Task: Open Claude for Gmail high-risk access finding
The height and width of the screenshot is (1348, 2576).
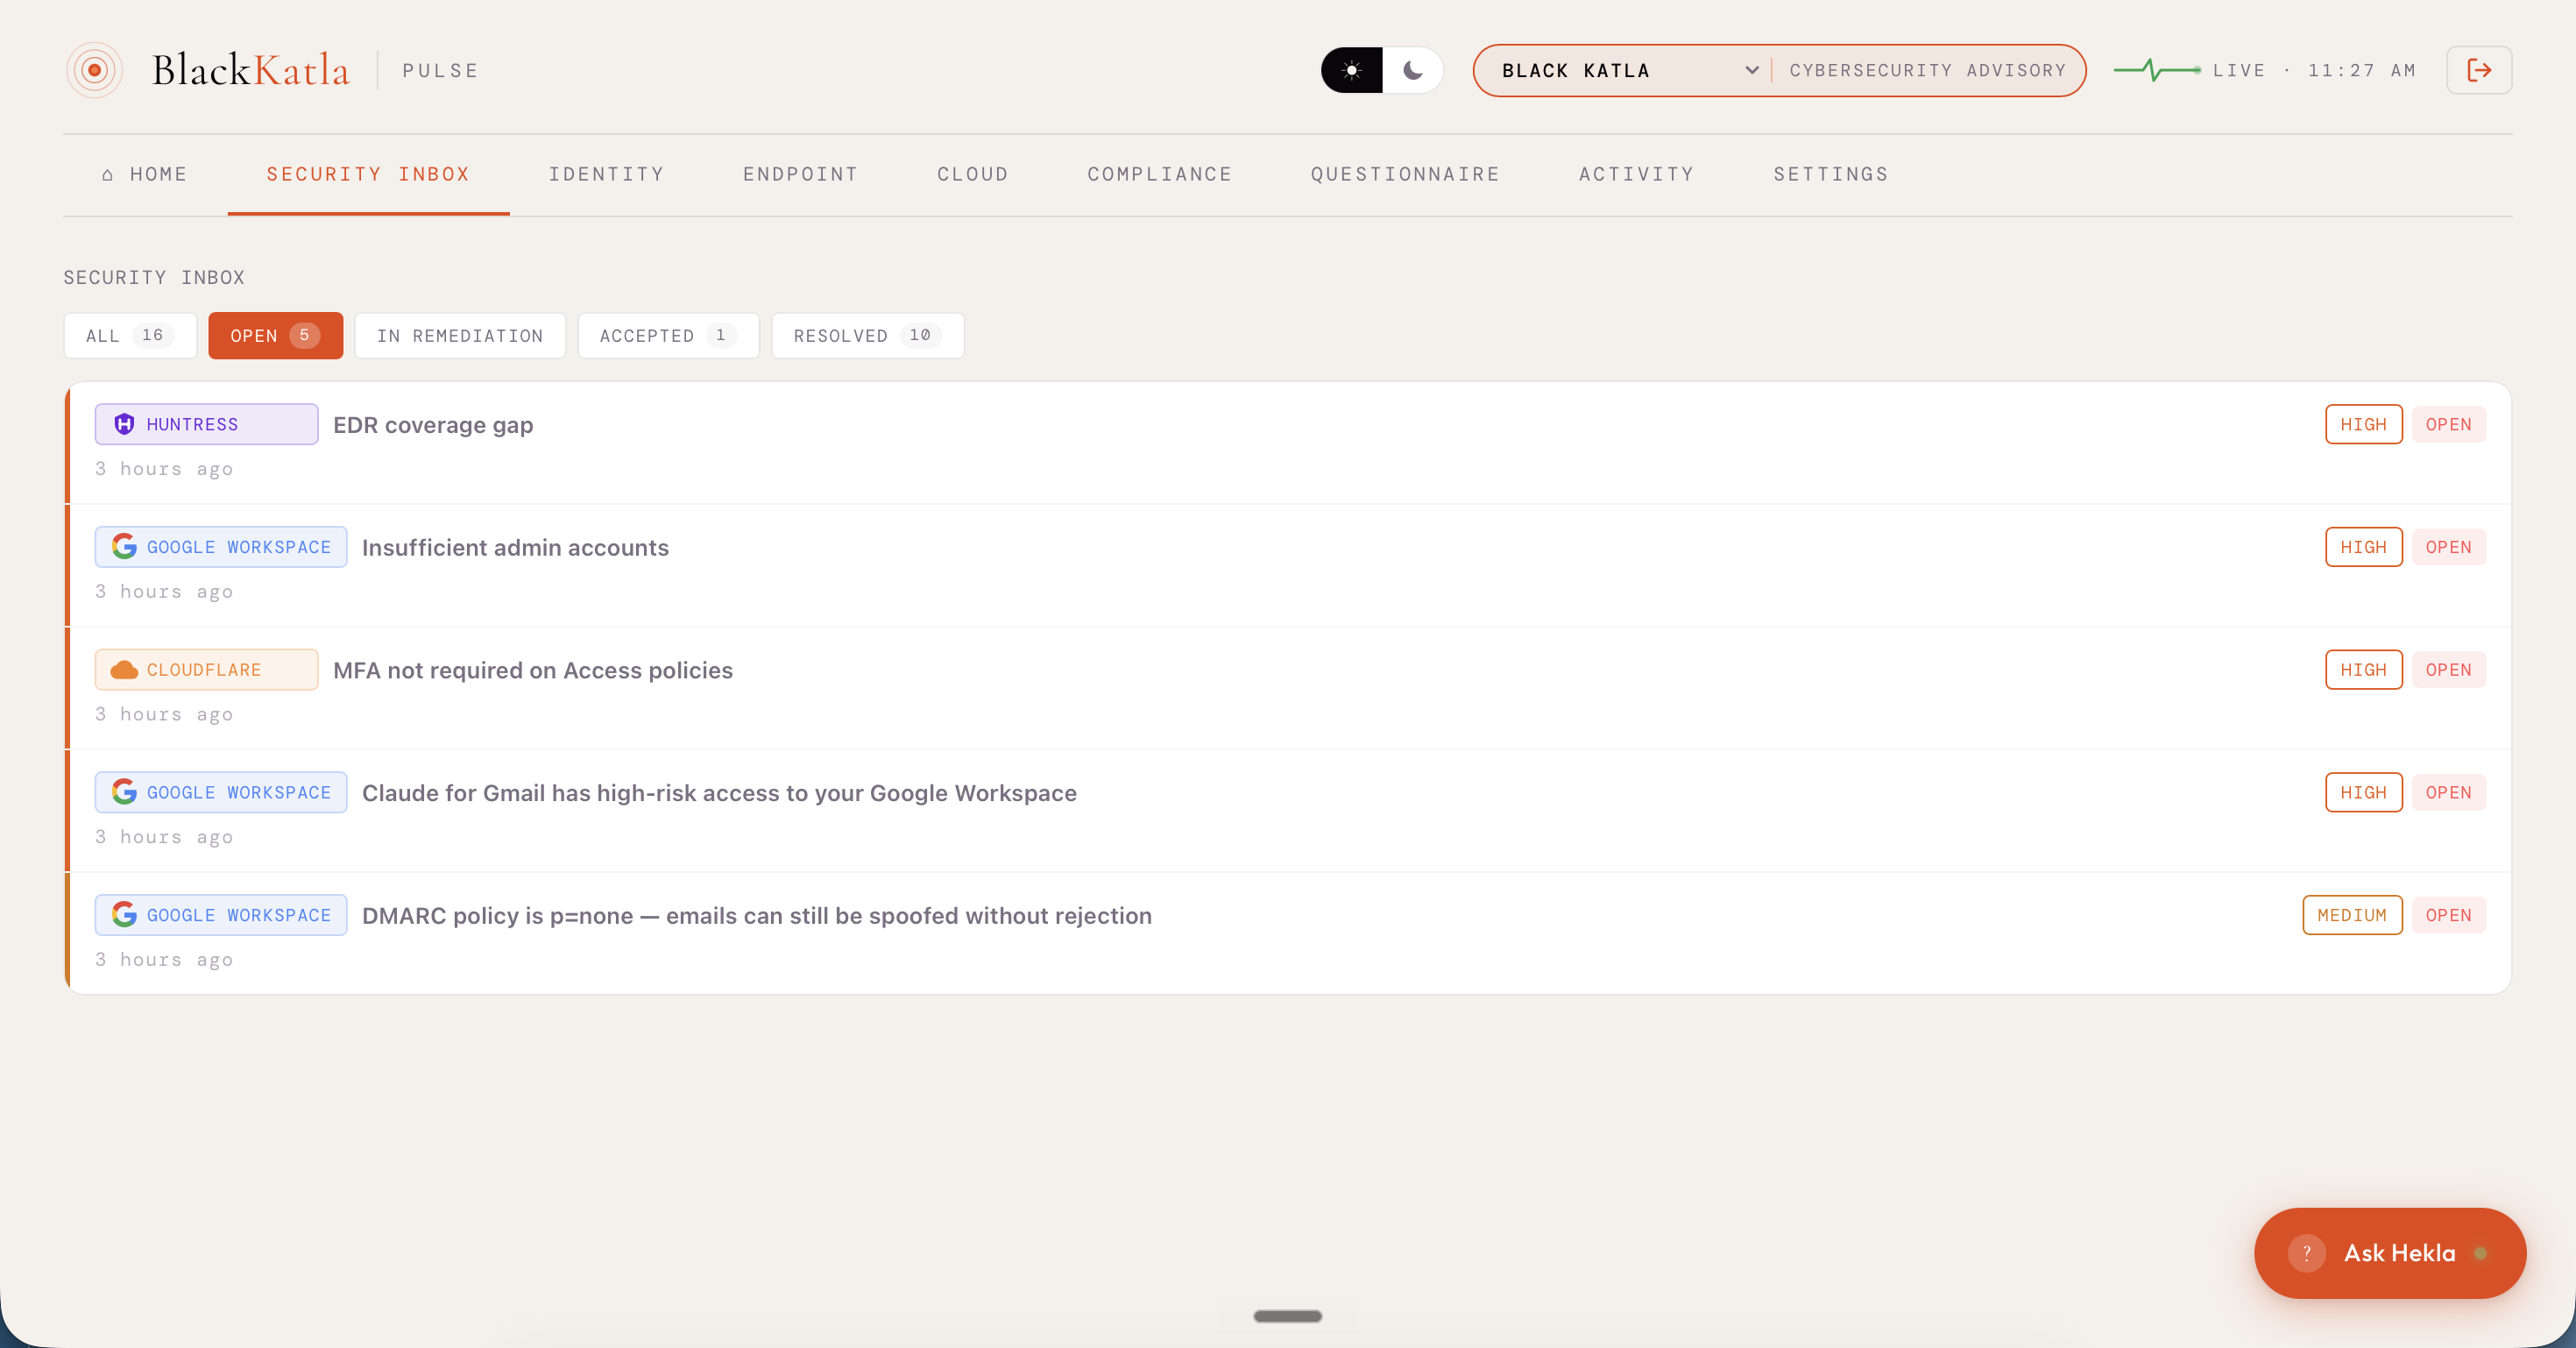Action: click(719, 793)
